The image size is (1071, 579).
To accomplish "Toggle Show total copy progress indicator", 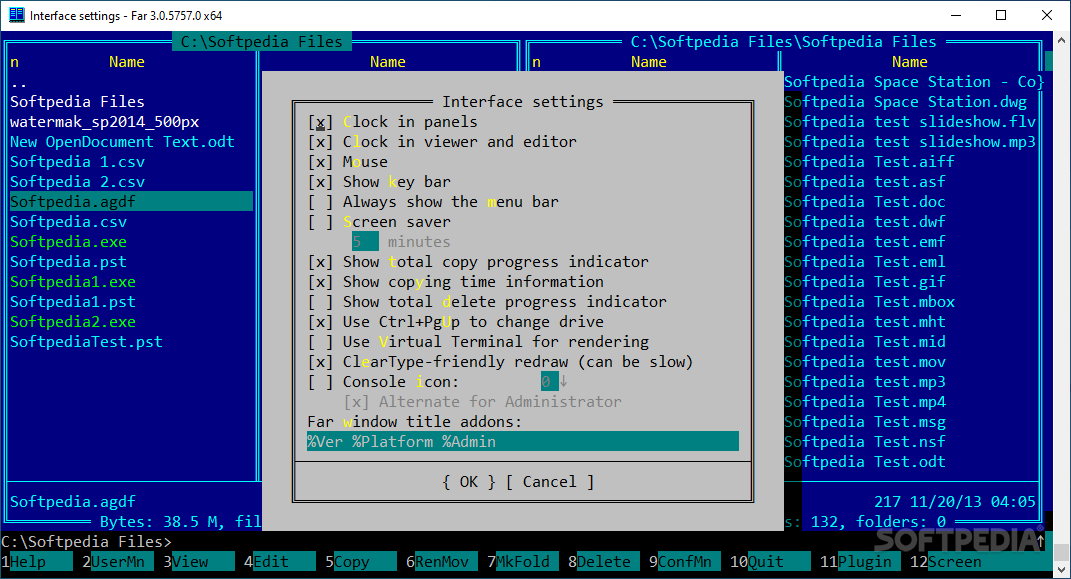I will pos(320,262).
